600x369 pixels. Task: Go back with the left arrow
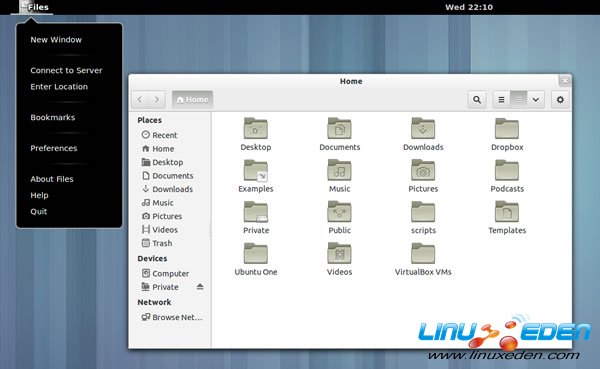click(x=140, y=100)
